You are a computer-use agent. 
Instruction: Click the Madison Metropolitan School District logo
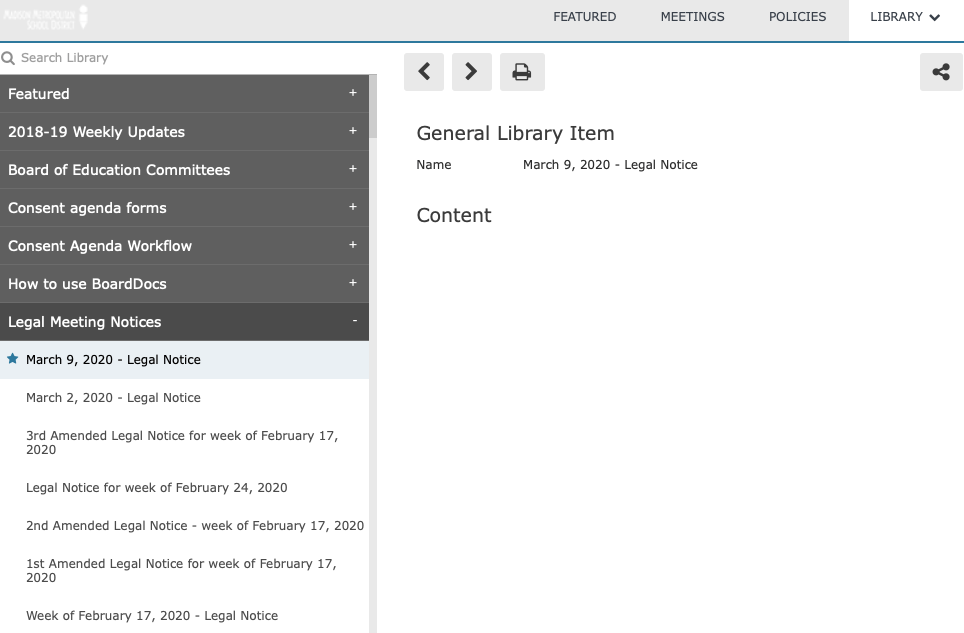(x=46, y=17)
